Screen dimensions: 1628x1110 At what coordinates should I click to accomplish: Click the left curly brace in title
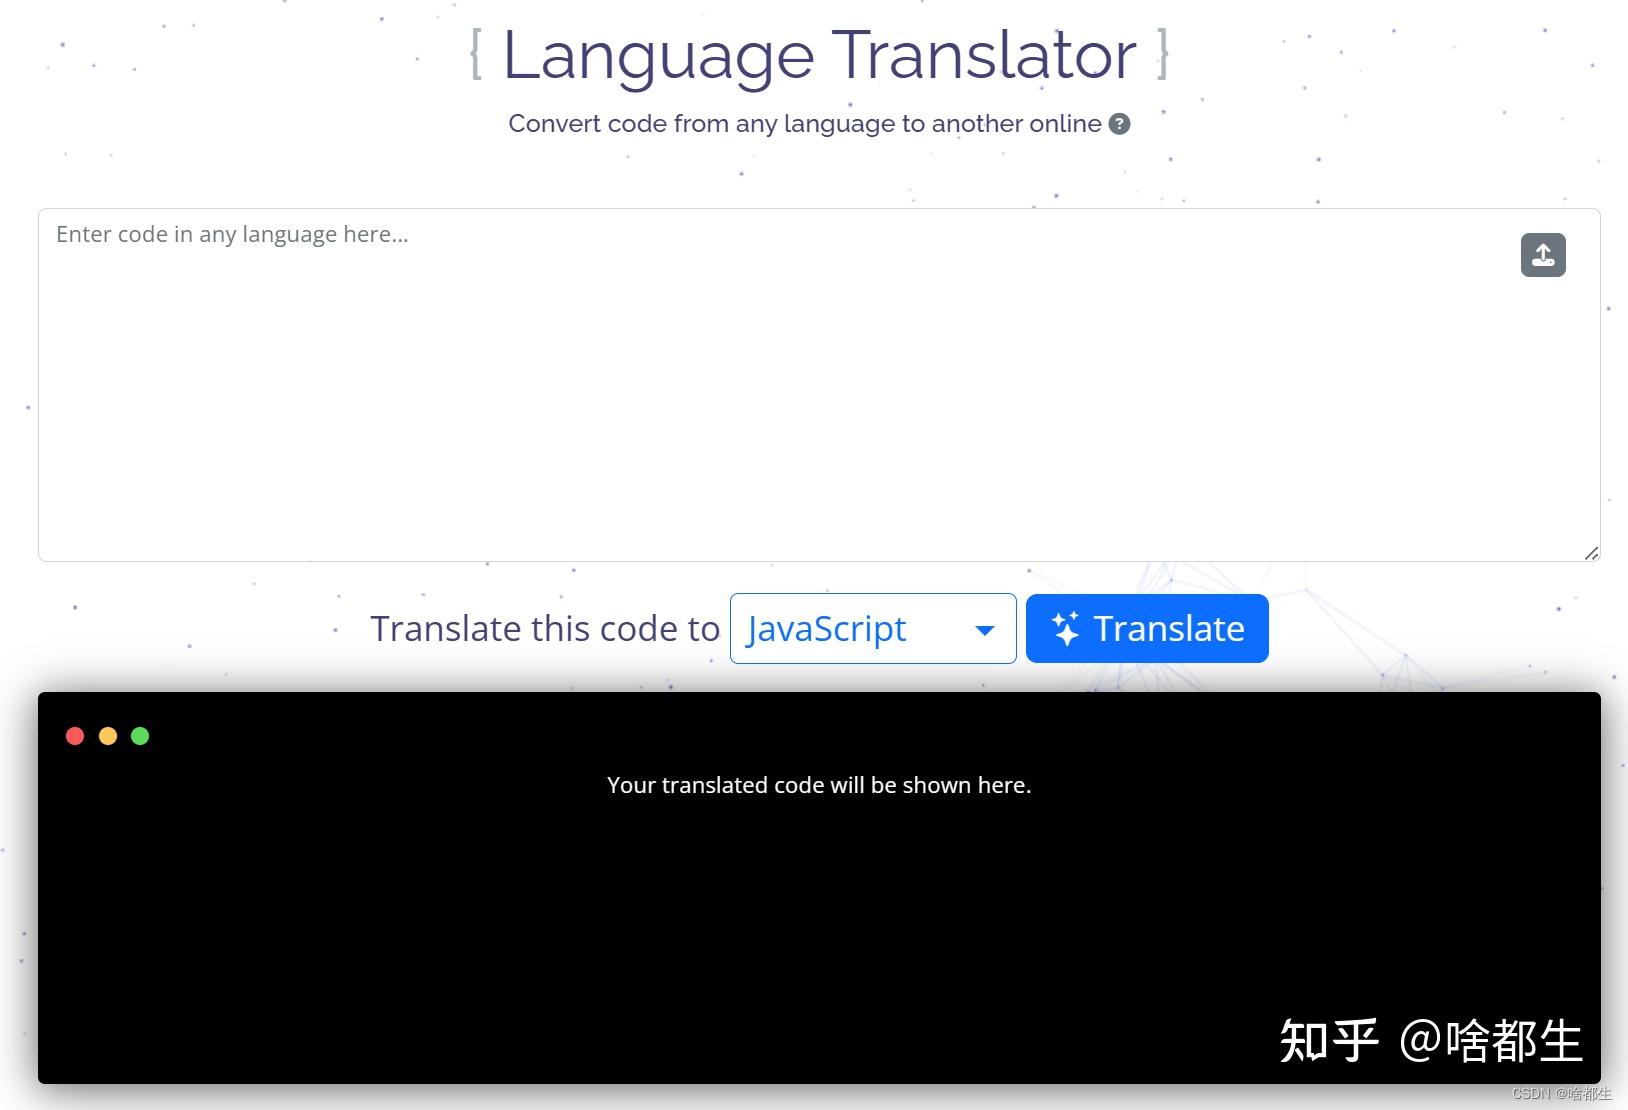[478, 55]
